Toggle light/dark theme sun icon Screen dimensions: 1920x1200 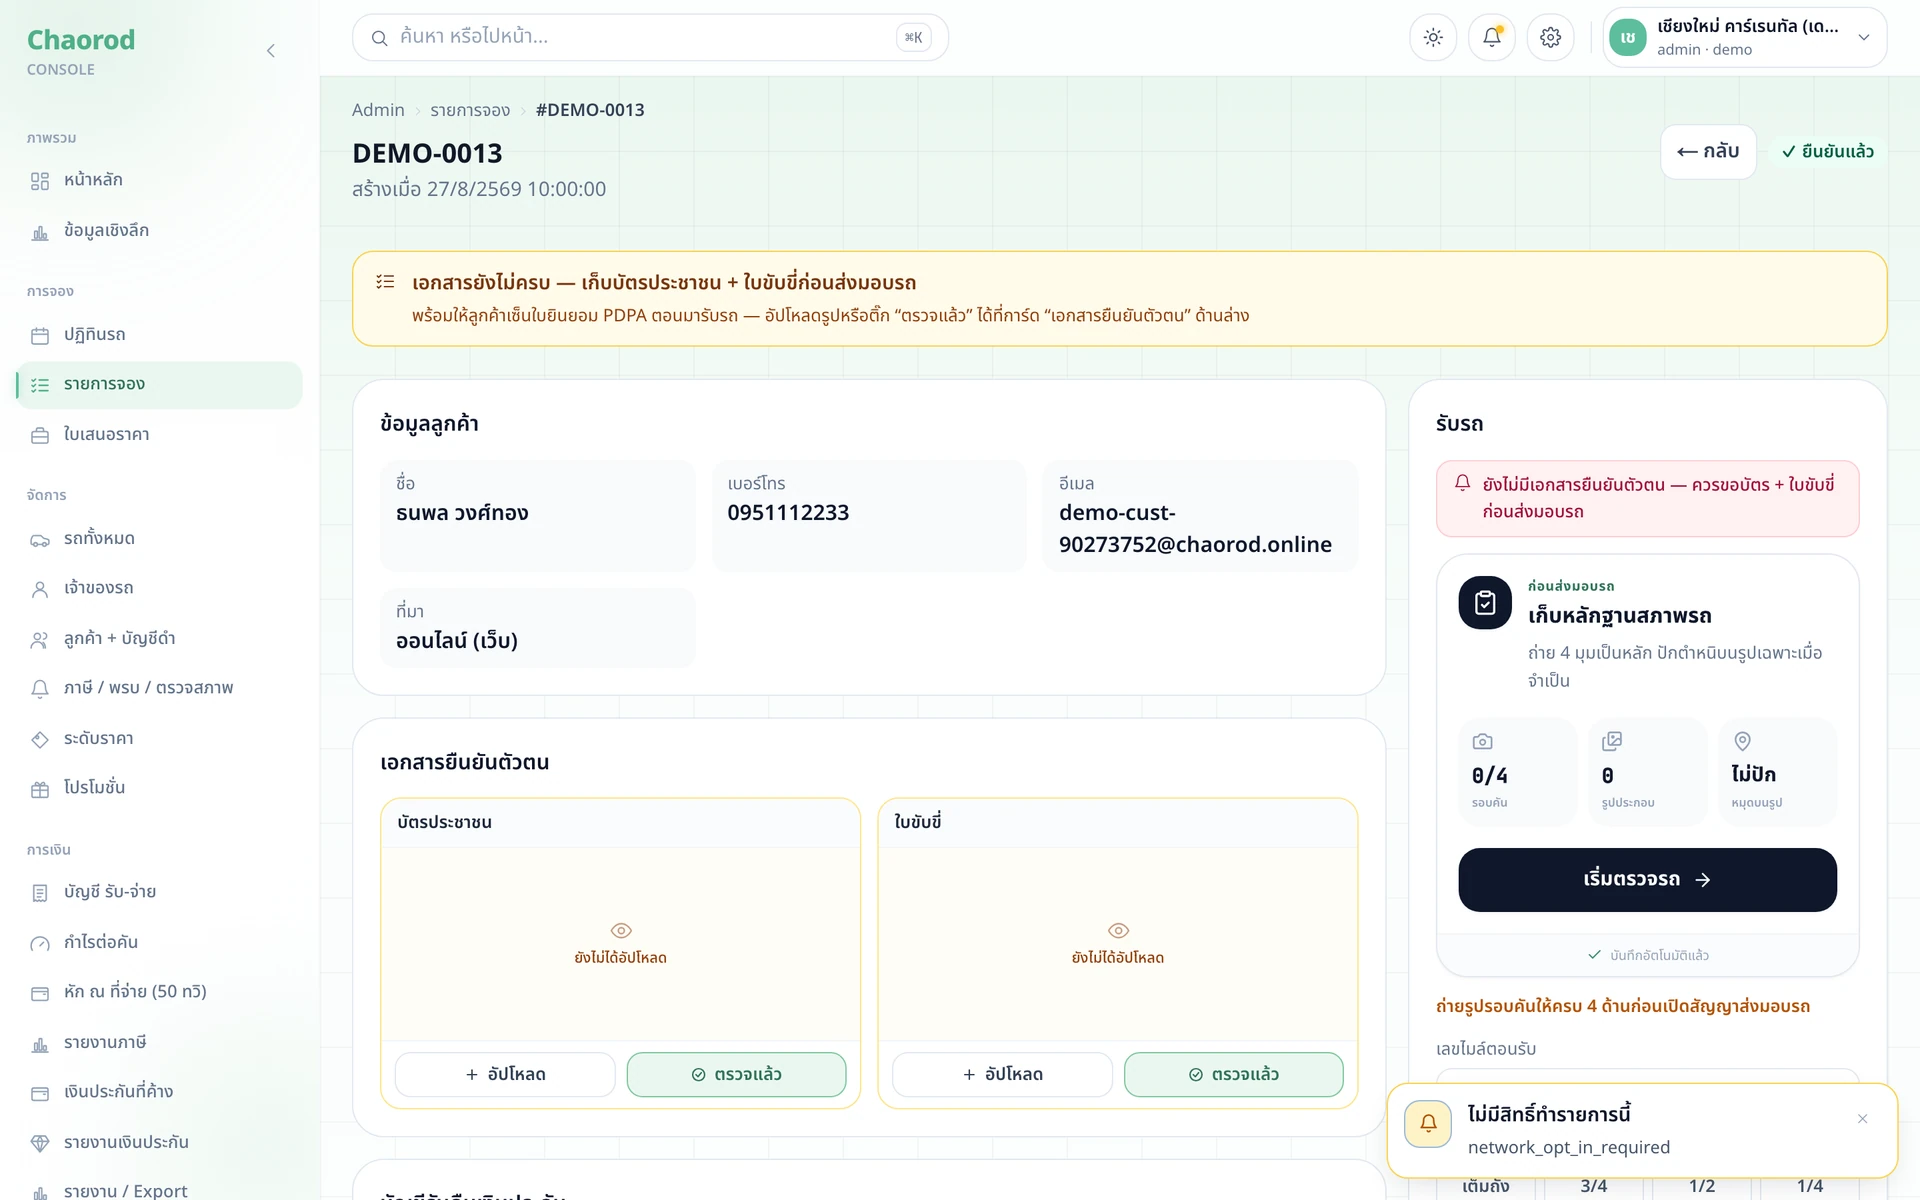[1433, 37]
